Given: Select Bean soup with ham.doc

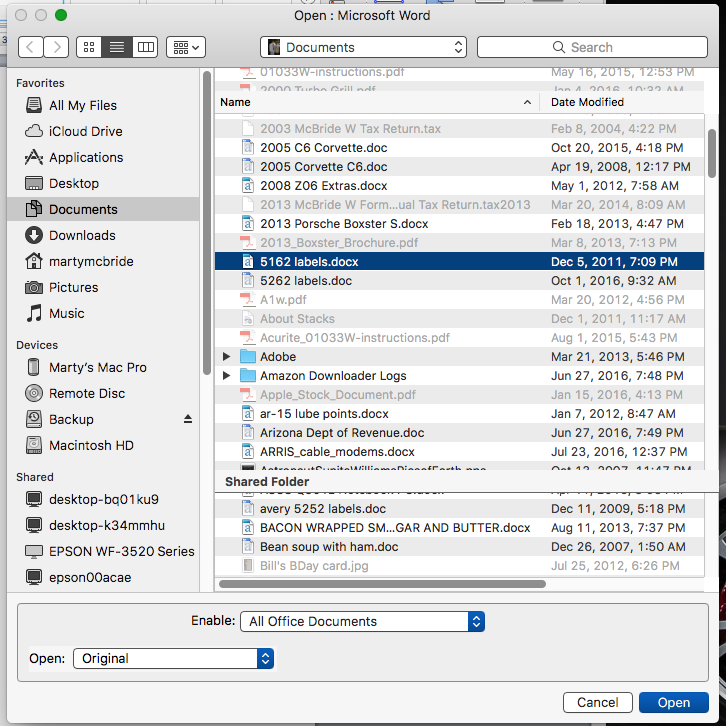Looking at the screenshot, I should tap(459, 546).
